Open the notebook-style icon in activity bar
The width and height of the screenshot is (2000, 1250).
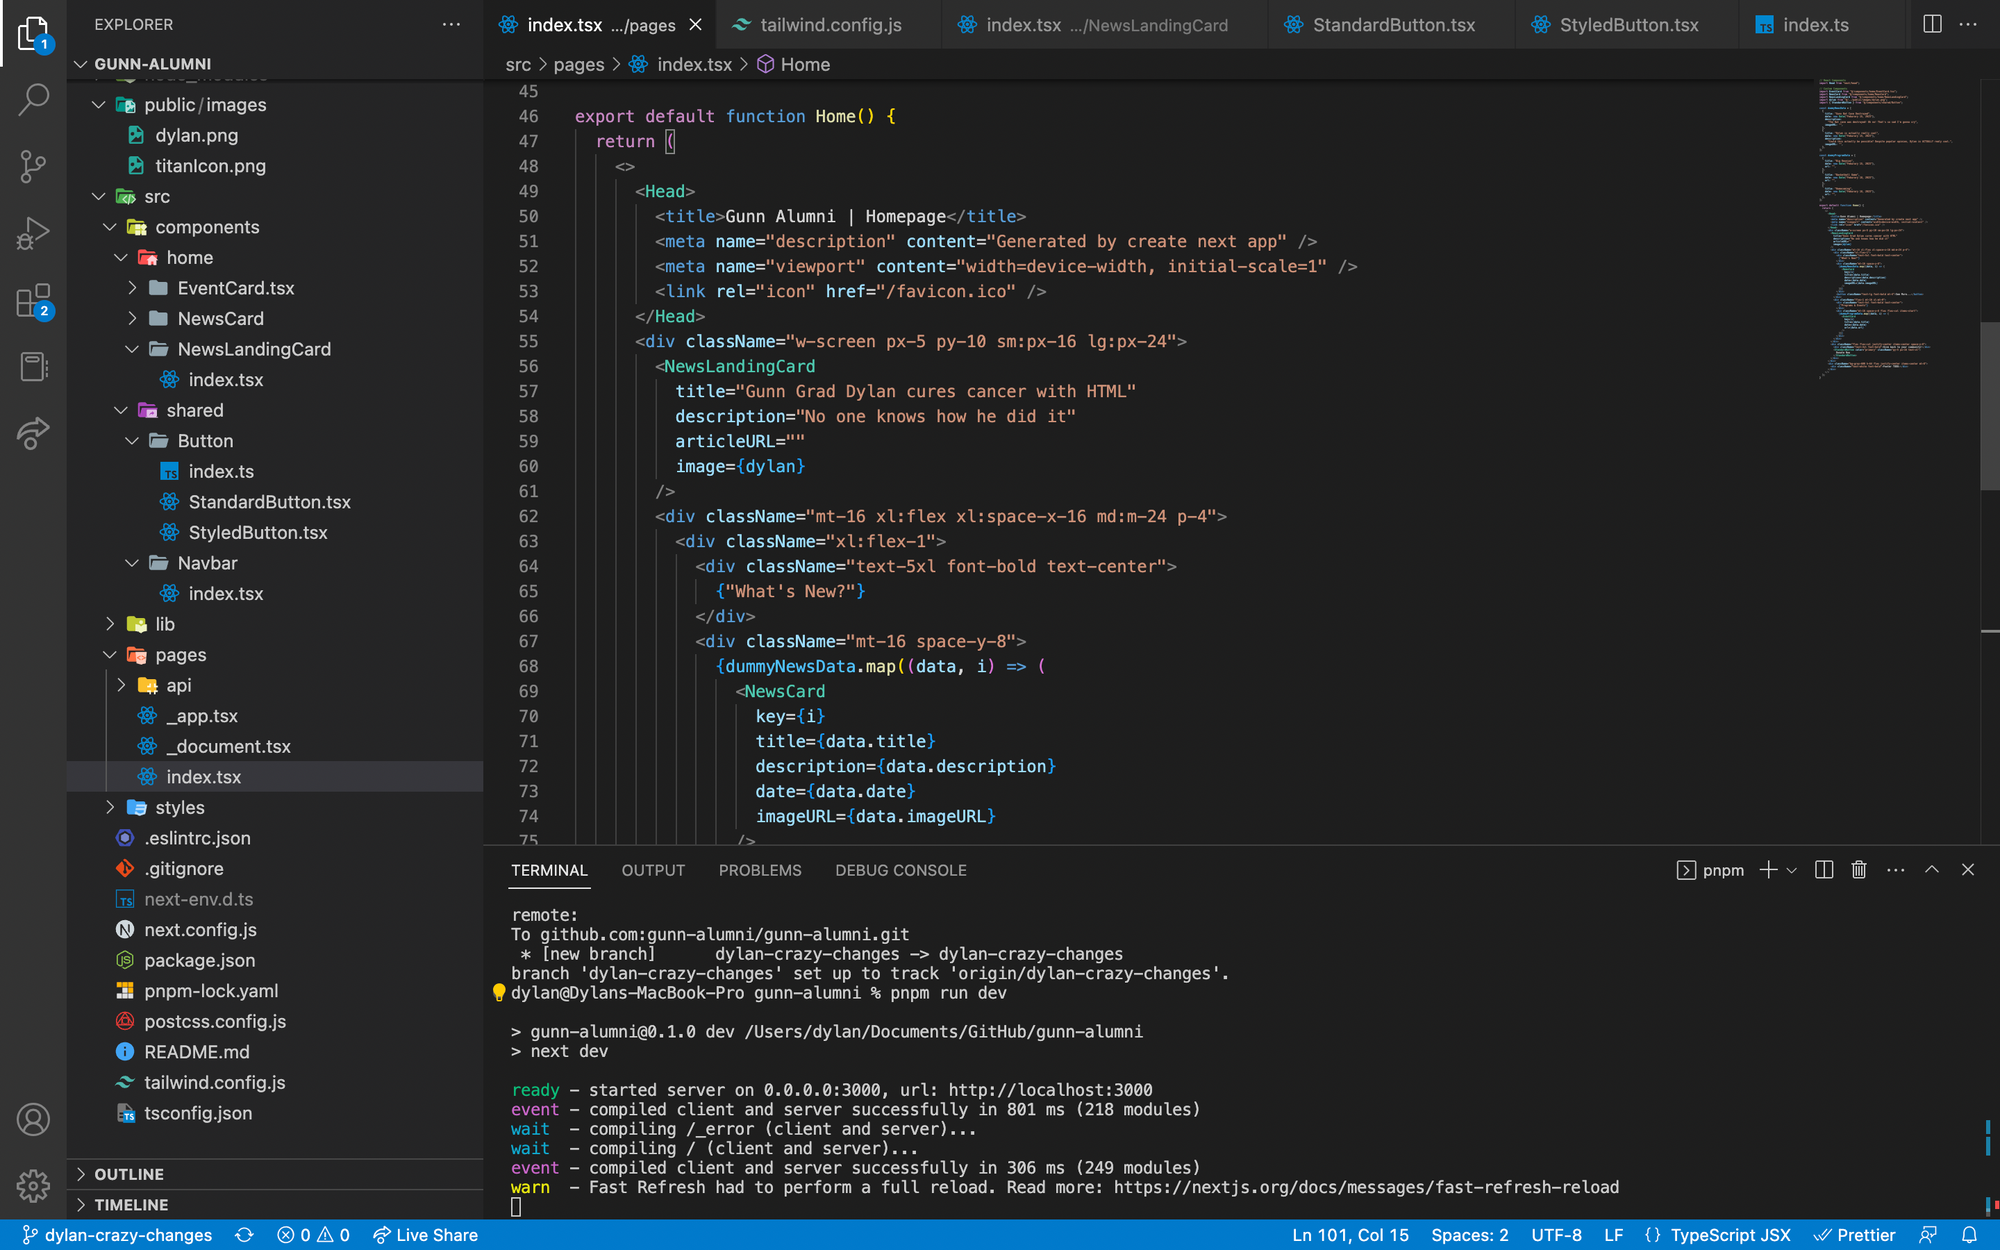[33, 367]
